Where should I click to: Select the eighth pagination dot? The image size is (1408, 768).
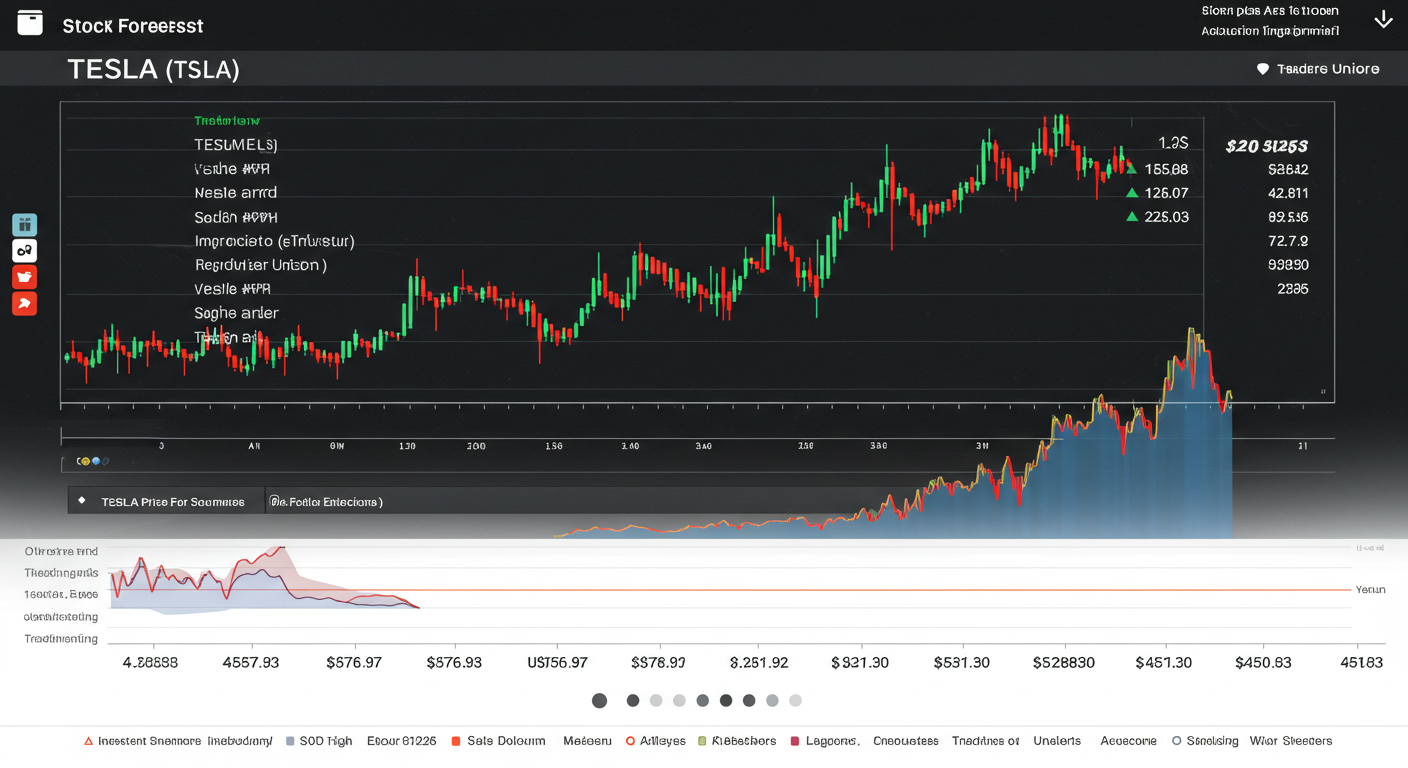772,700
